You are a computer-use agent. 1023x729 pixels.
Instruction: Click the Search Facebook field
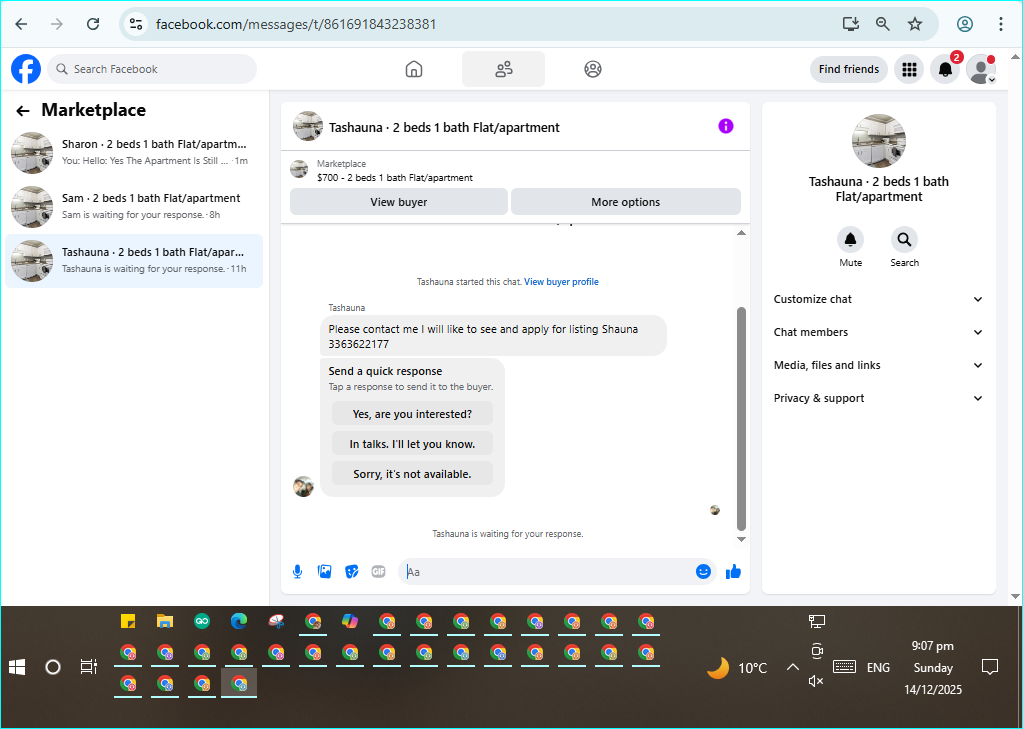(x=152, y=69)
